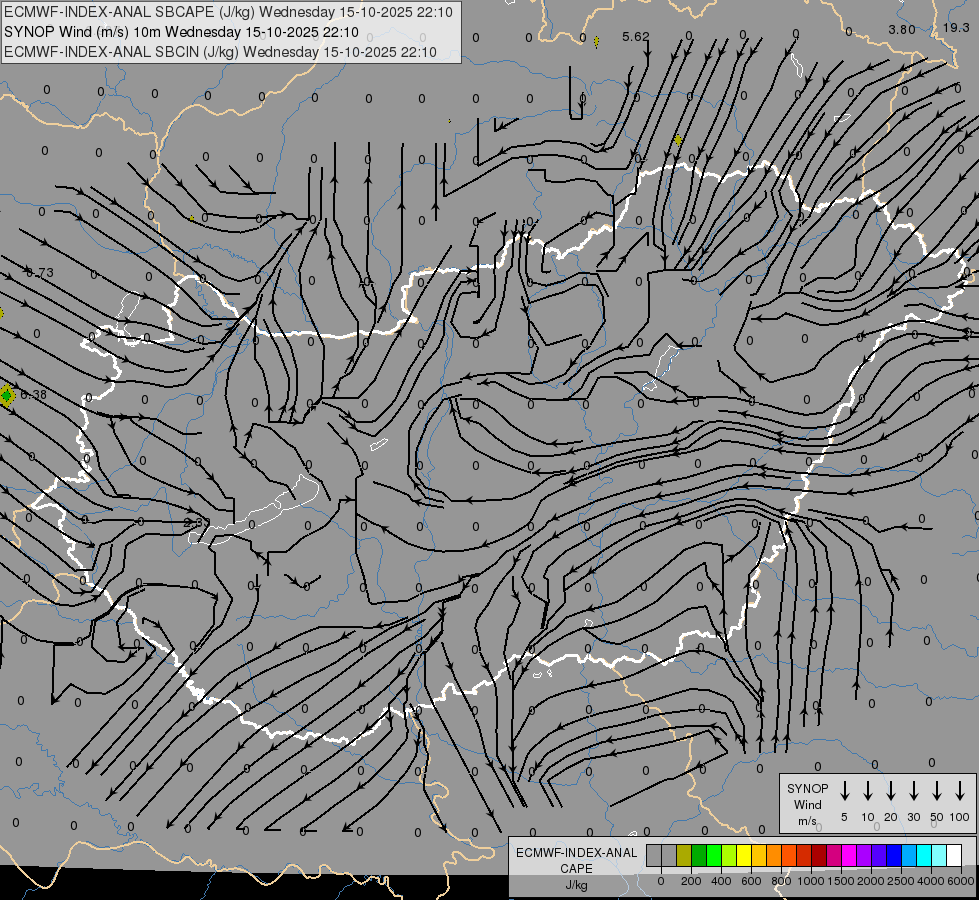Select the dark maroon CAPE legend swatch
The height and width of the screenshot is (900, 979).
(819, 855)
